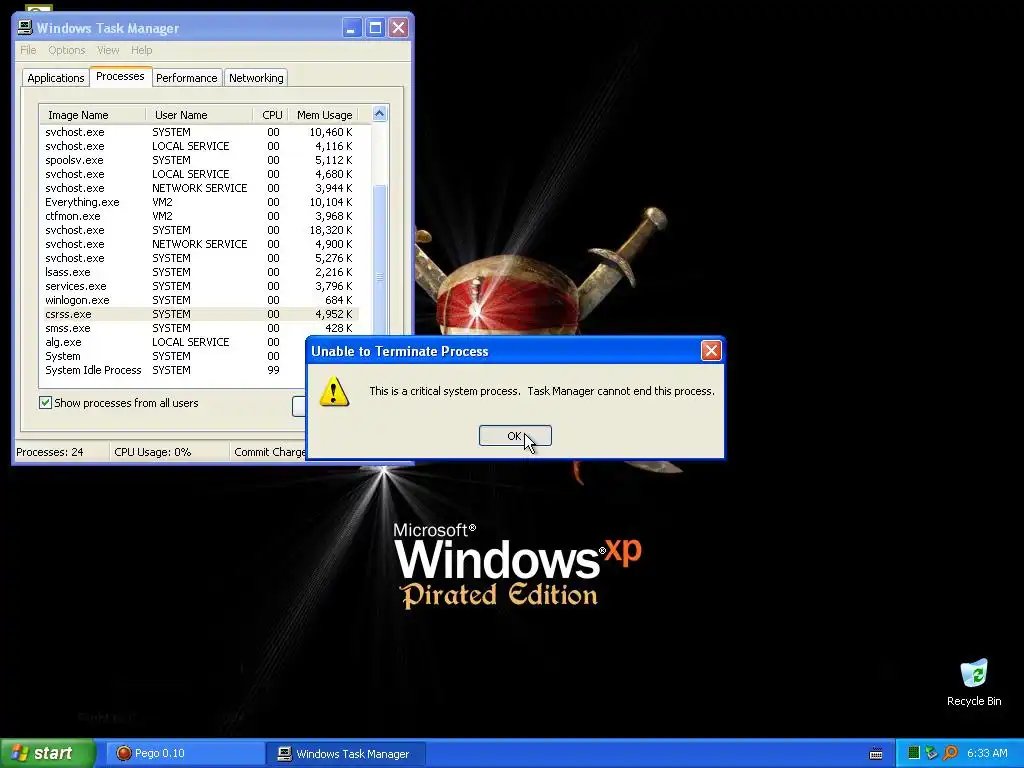Viewport: 1024px width, 768px height.
Task: Click the 684 K memory value
Action: click(338, 300)
